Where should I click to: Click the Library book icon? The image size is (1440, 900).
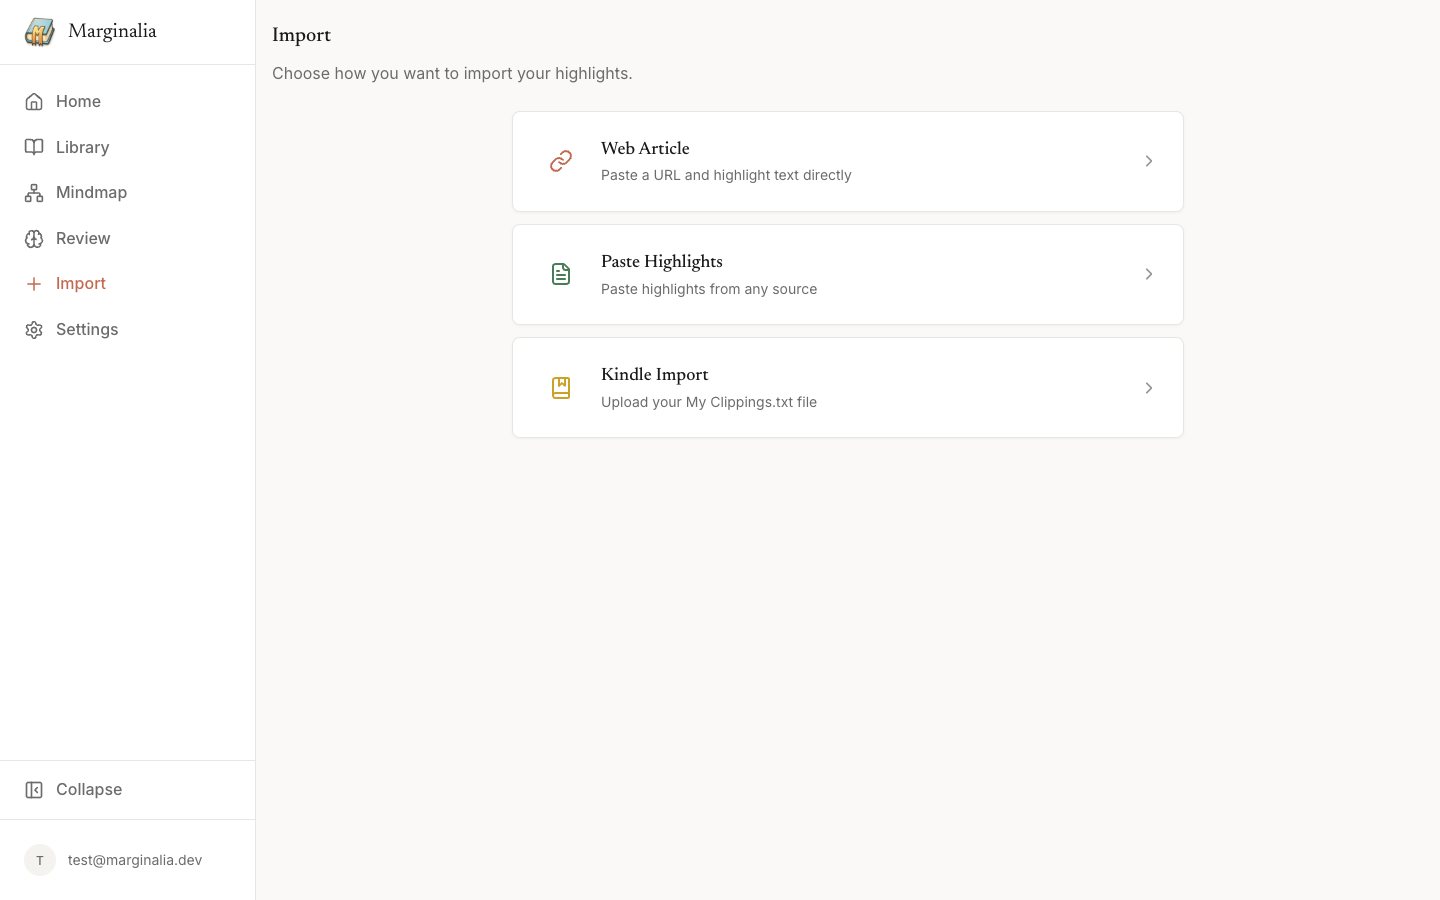pyautogui.click(x=34, y=147)
